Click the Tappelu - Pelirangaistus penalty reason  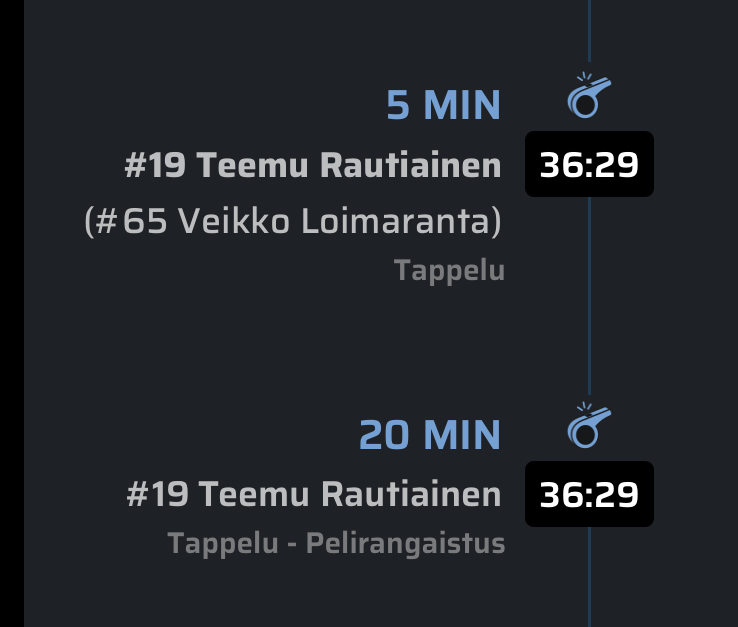[336, 544]
